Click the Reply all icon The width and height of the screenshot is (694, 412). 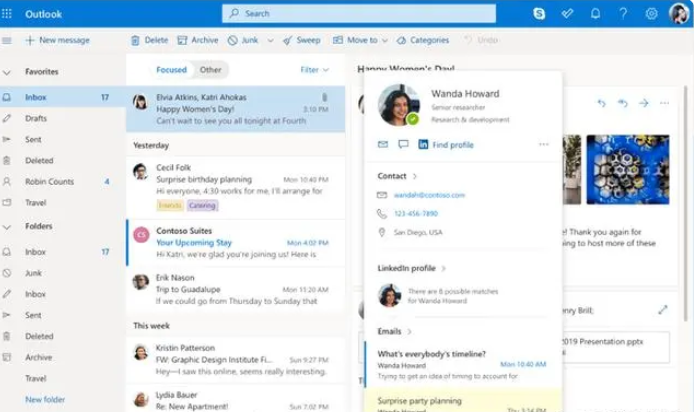[x=623, y=103]
